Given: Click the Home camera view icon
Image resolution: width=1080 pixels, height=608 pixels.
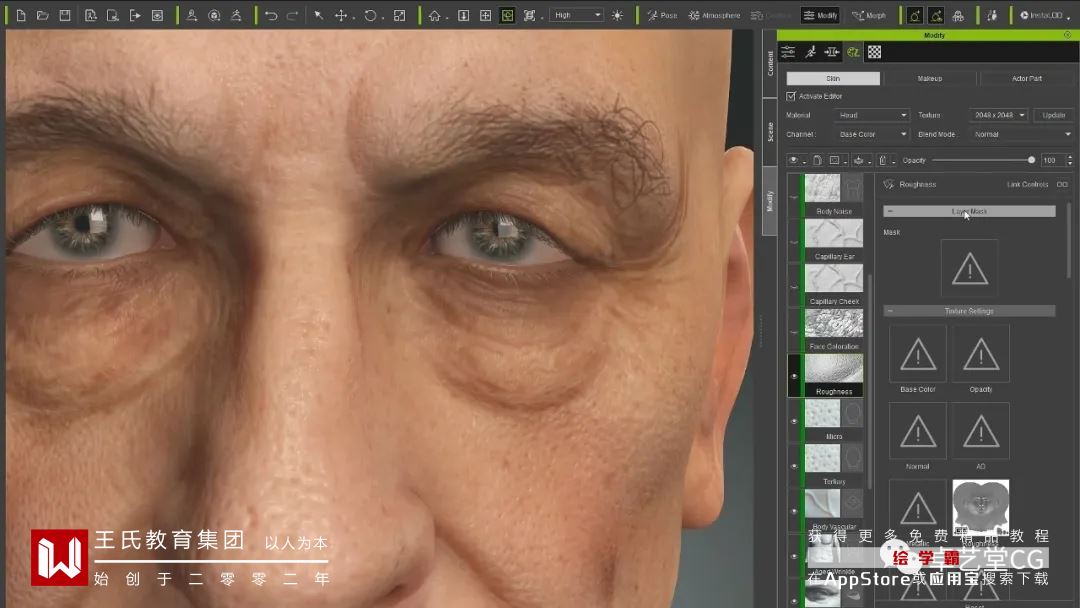Looking at the screenshot, I should (x=435, y=15).
